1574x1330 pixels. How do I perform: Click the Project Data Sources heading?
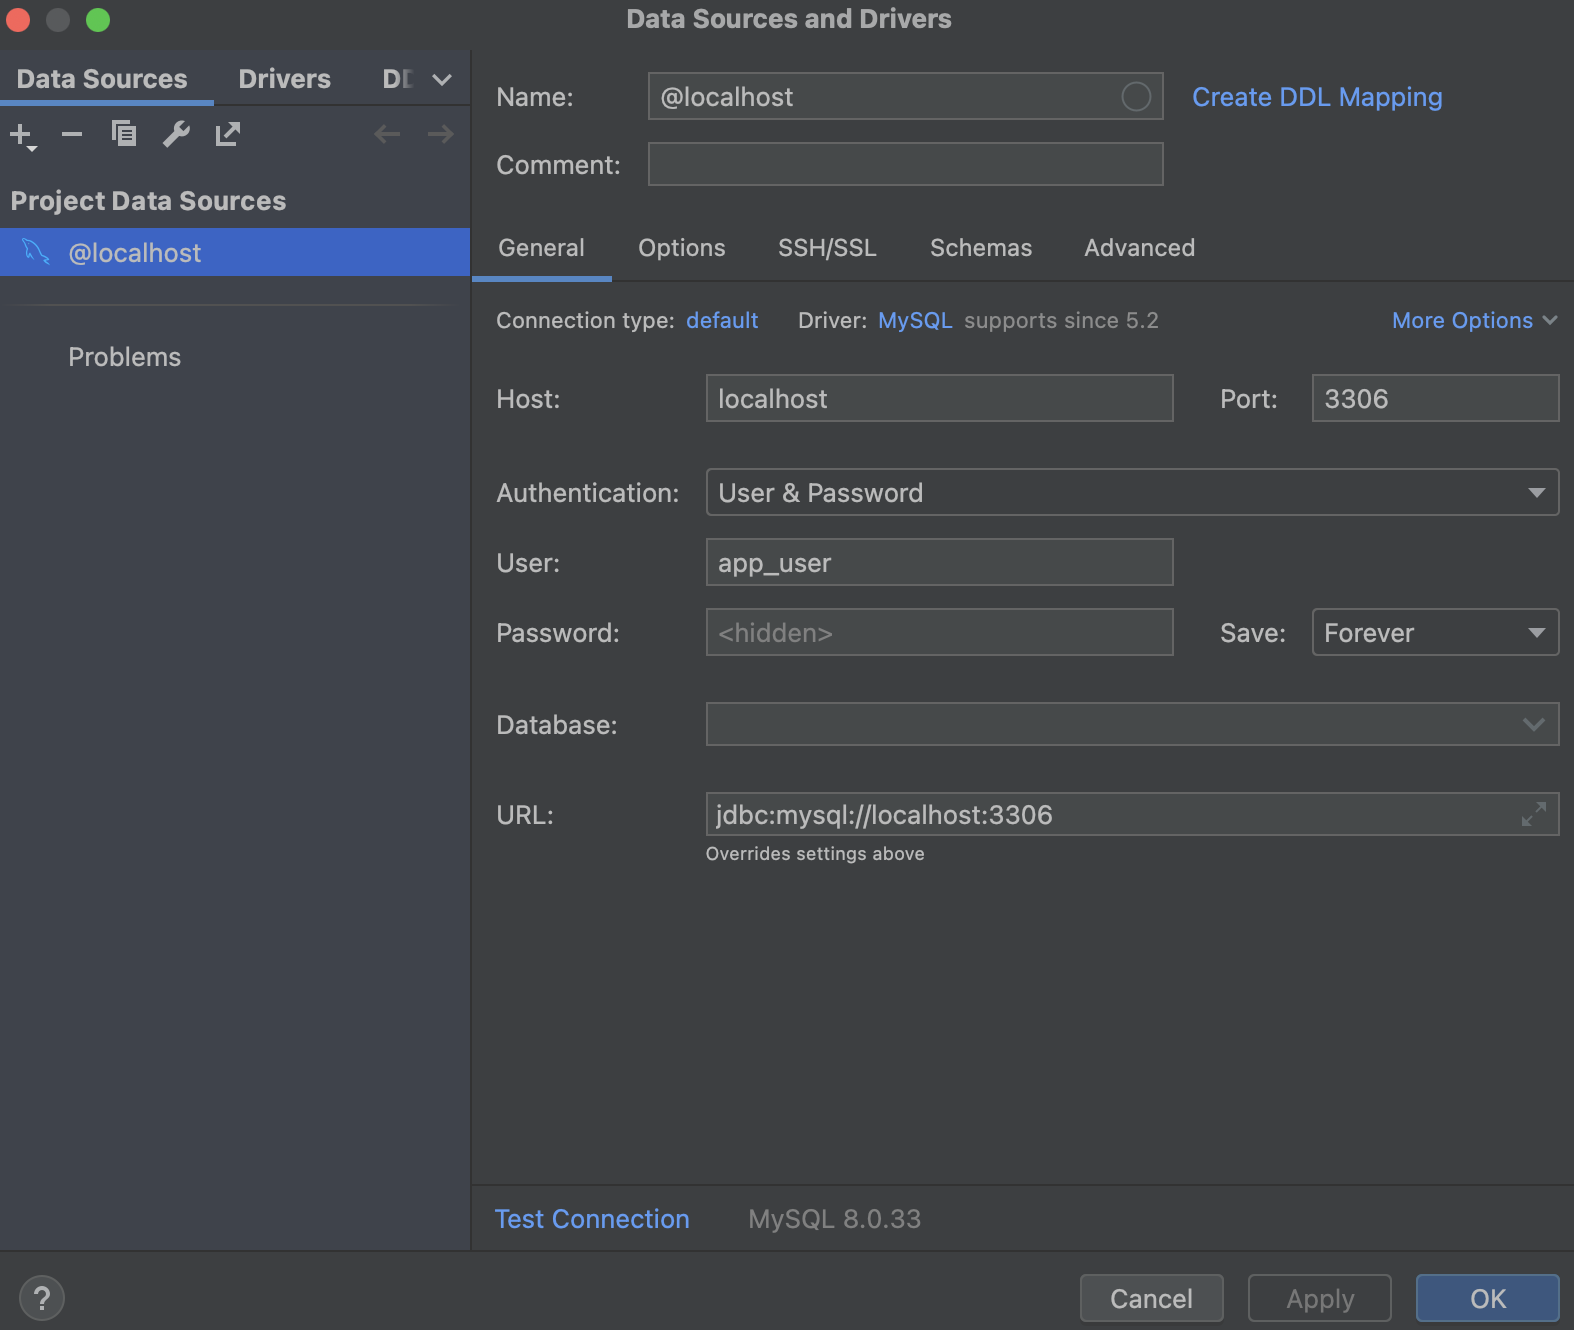(x=148, y=201)
